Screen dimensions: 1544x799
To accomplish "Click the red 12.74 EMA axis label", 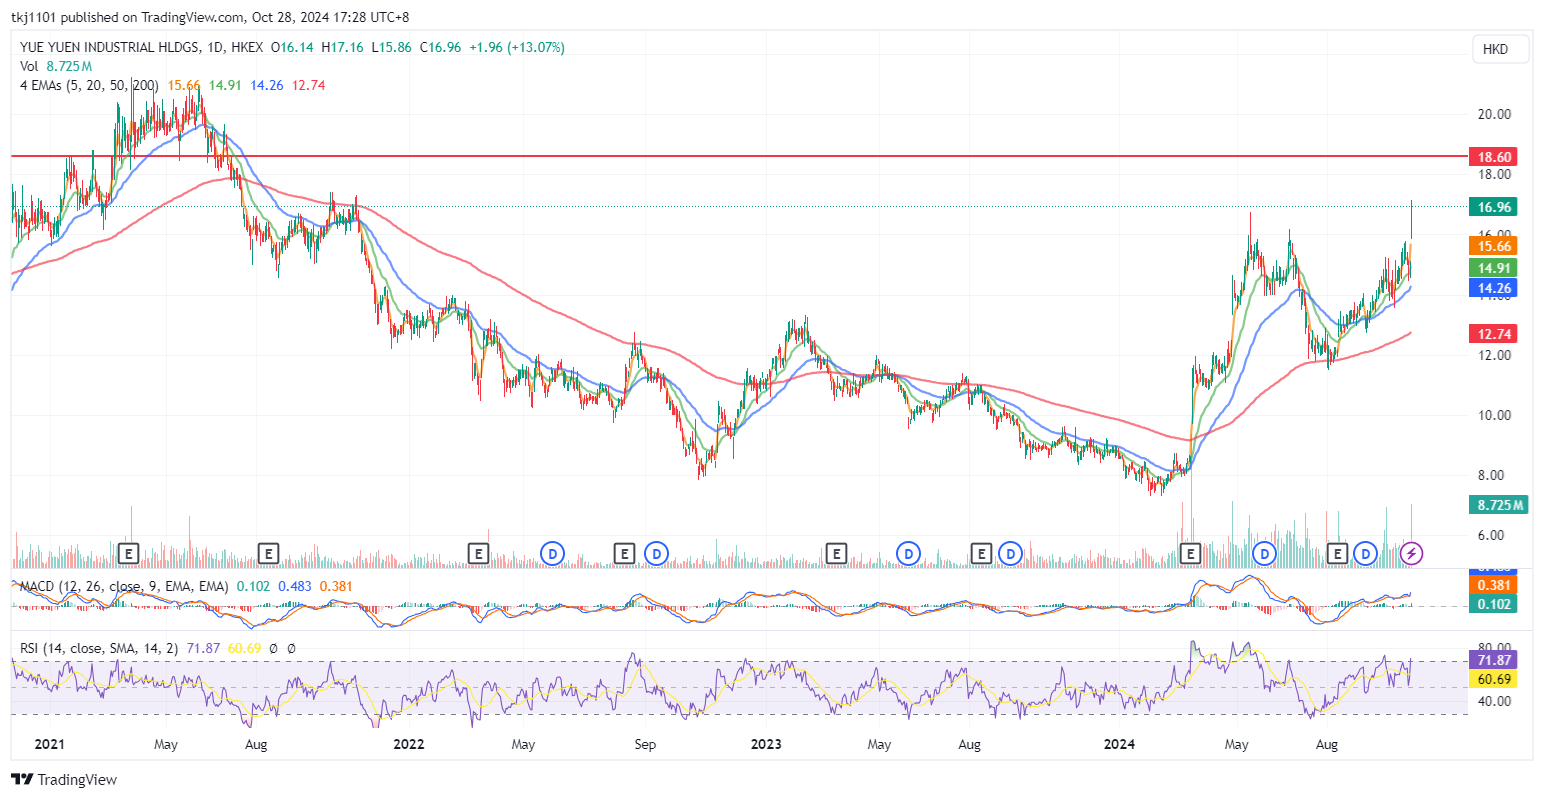I will click(x=1493, y=334).
